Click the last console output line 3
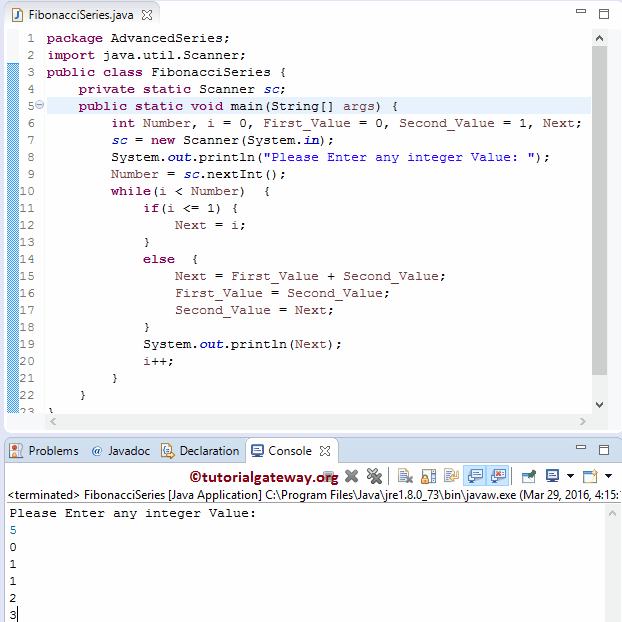Screen dimensions: 622x622 13,615
